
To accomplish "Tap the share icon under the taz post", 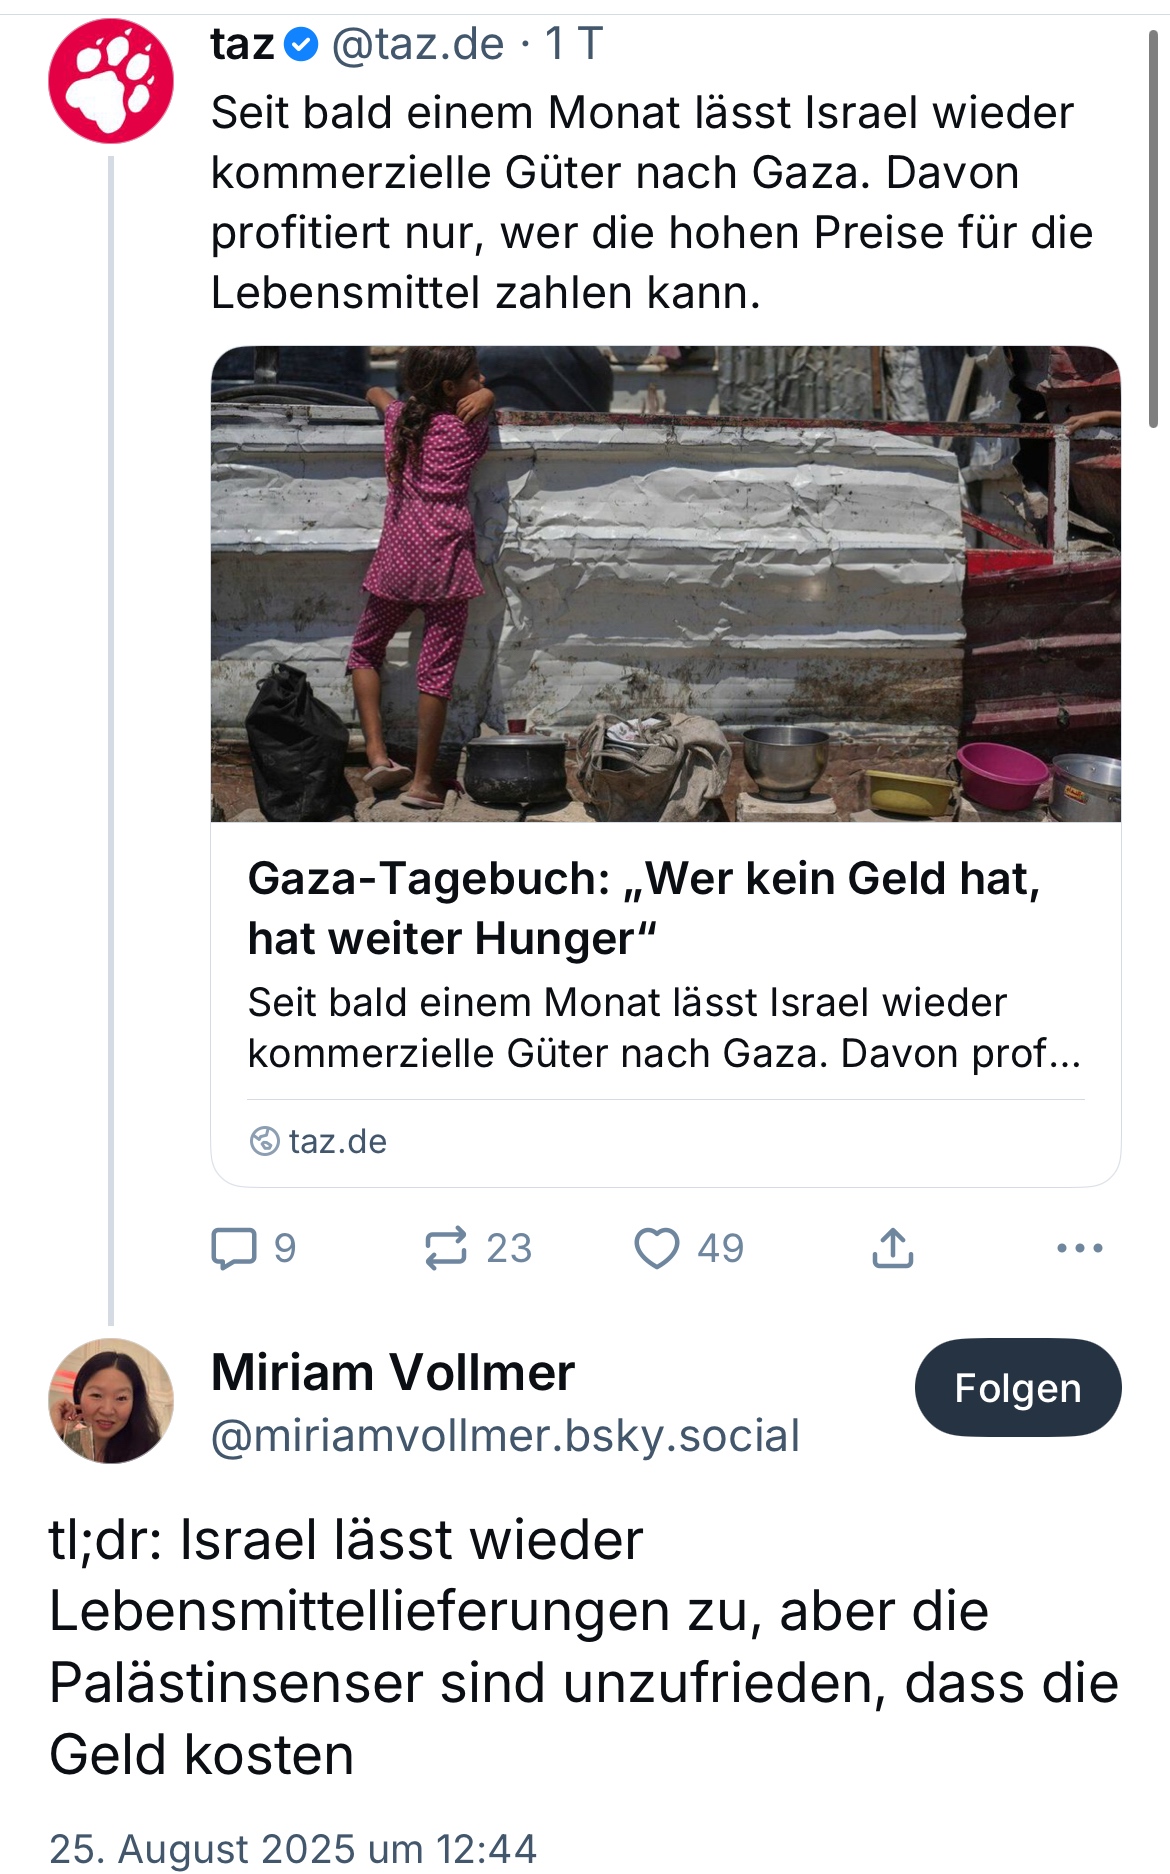I will 892,1248.
